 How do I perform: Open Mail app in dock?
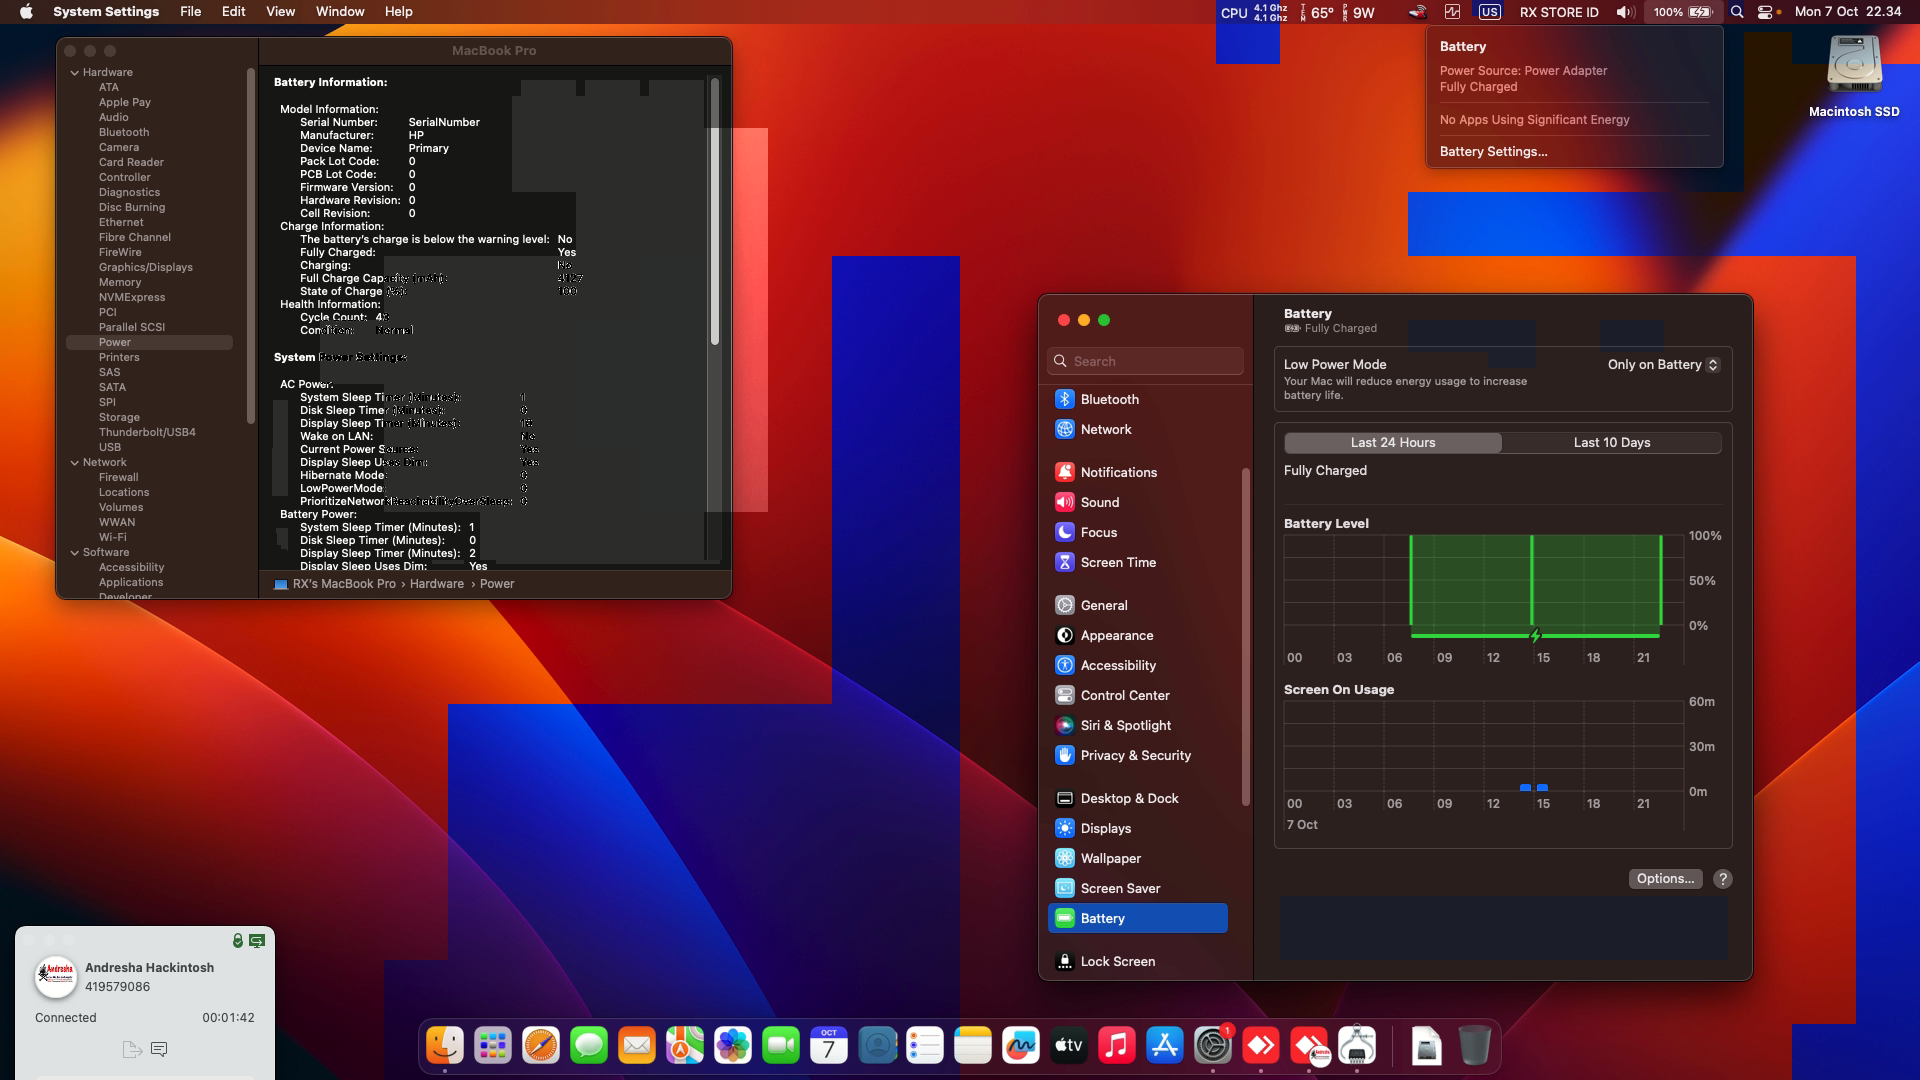pyautogui.click(x=637, y=1046)
